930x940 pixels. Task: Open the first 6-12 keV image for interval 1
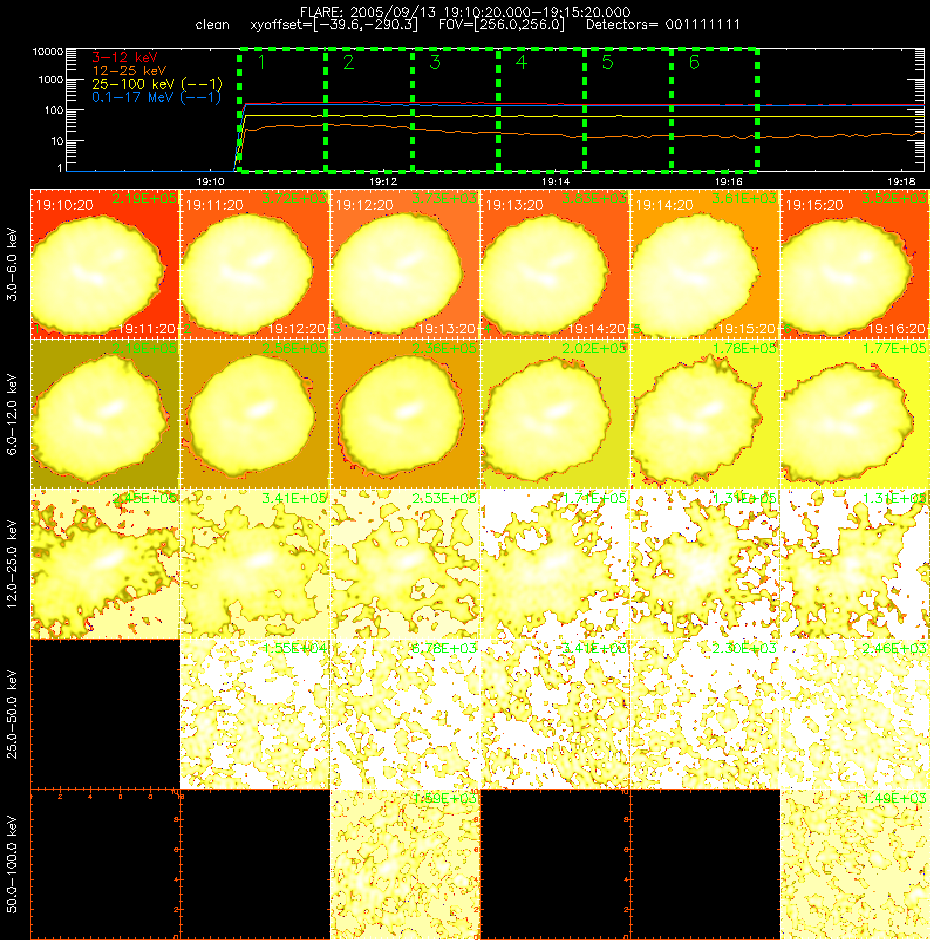[x=105, y=414]
